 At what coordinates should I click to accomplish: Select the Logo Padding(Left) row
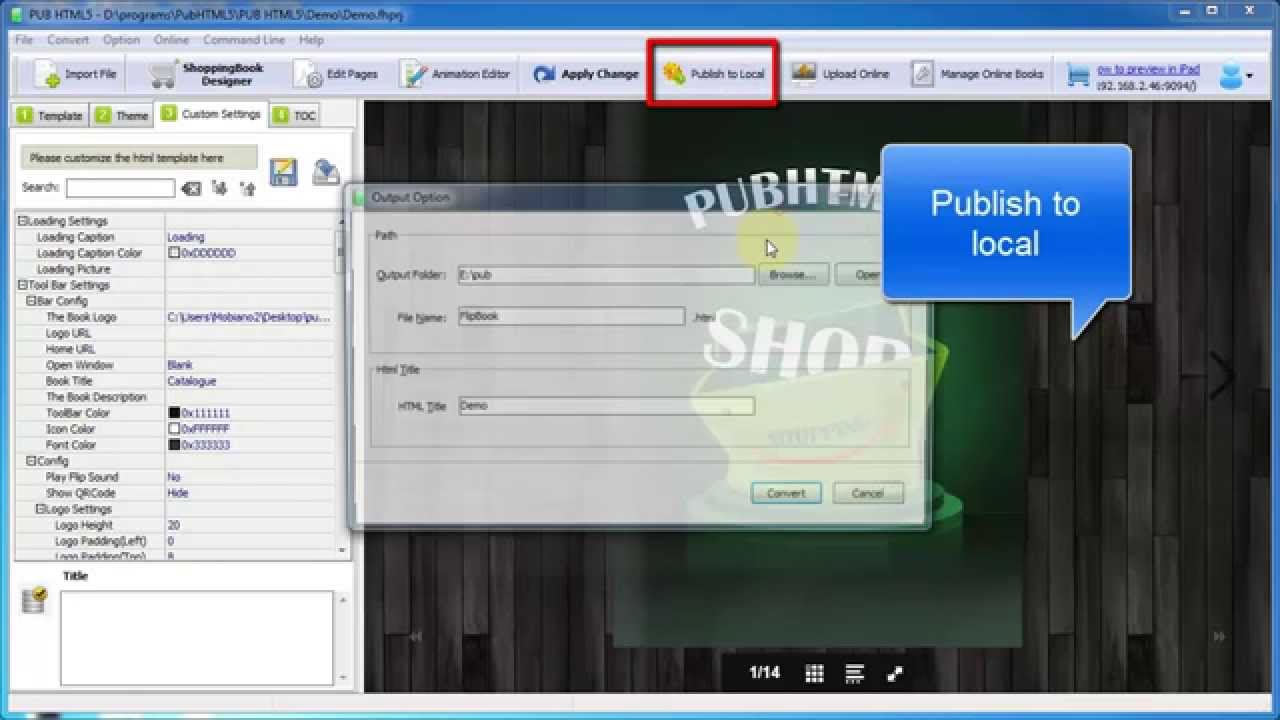click(175, 541)
